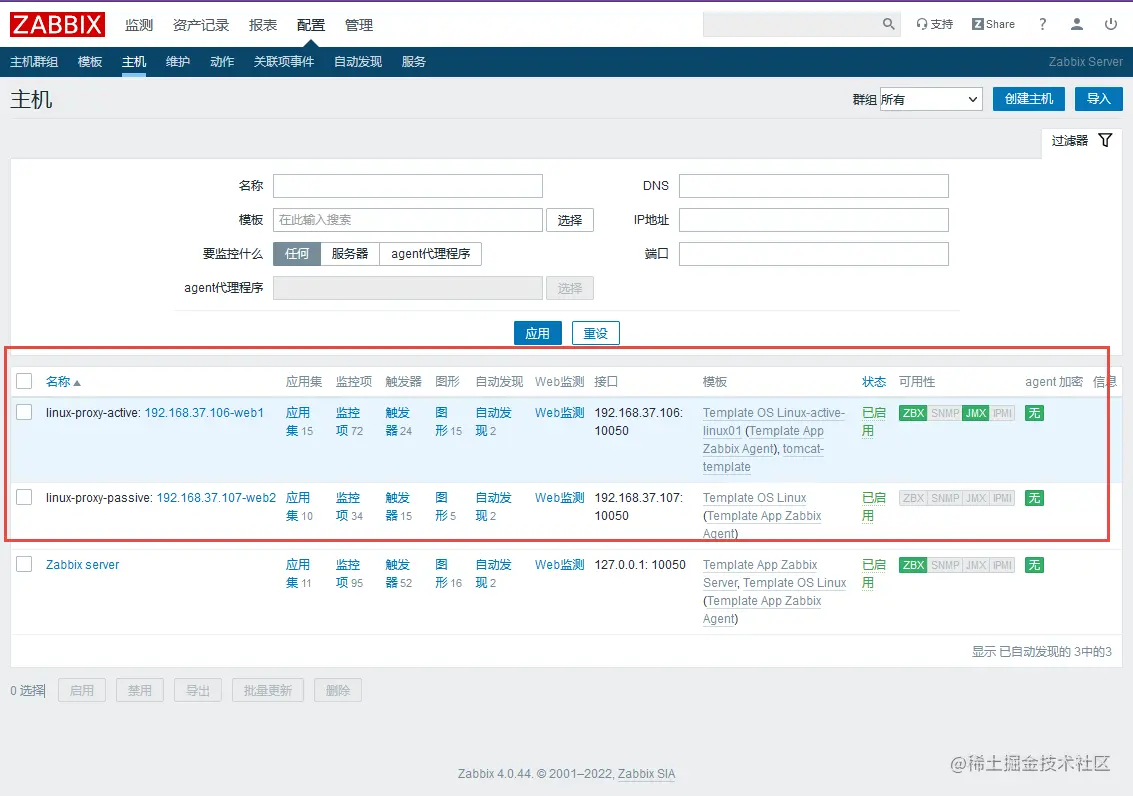Focus the IP地址 filter input
1133x796 pixels.
[814, 220]
